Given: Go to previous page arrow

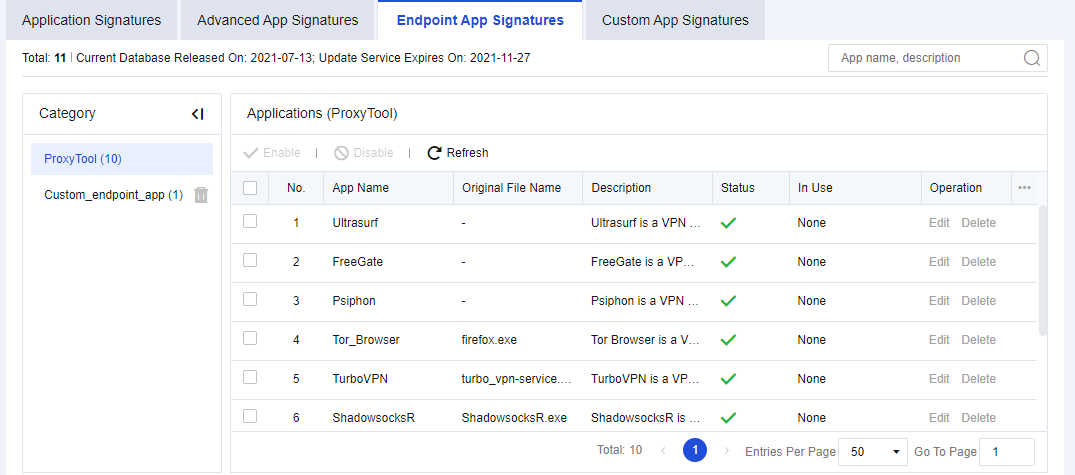Looking at the screenshot, I should 663,451.
